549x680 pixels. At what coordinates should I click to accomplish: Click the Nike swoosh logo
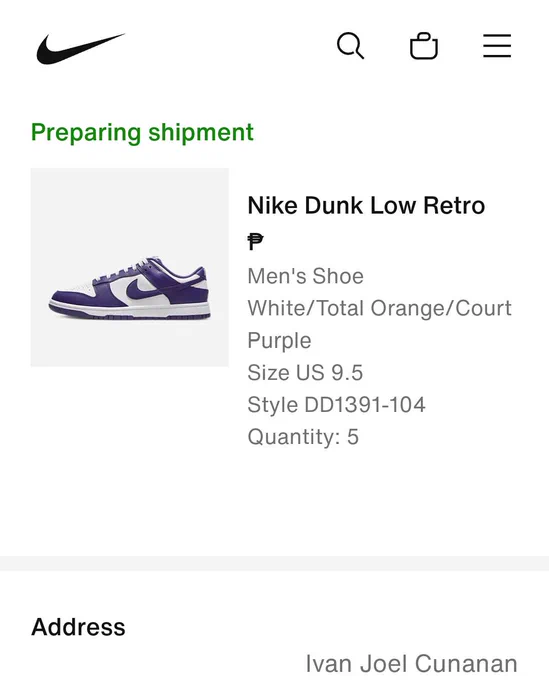(x=81, y=48)
